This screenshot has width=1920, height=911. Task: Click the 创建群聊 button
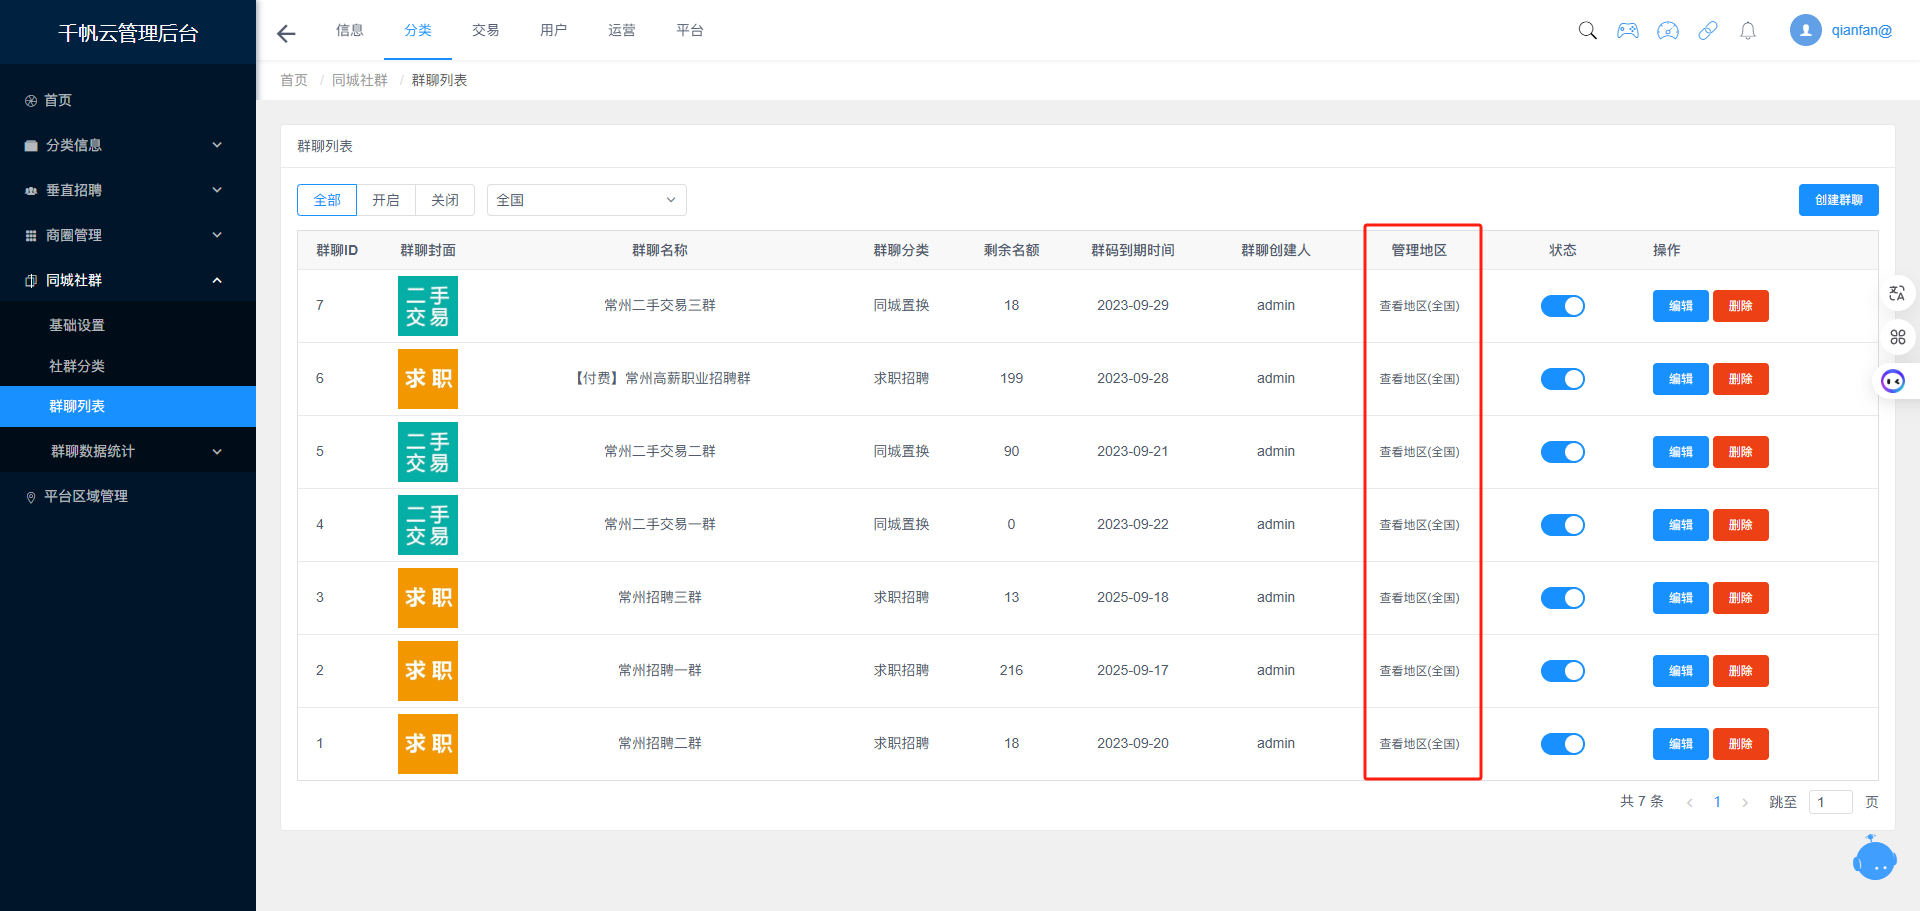click(x=1838, y=200)
